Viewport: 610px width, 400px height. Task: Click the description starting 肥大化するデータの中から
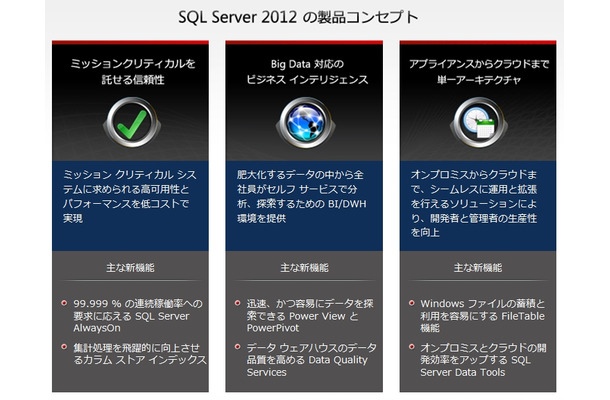[302, 196]
